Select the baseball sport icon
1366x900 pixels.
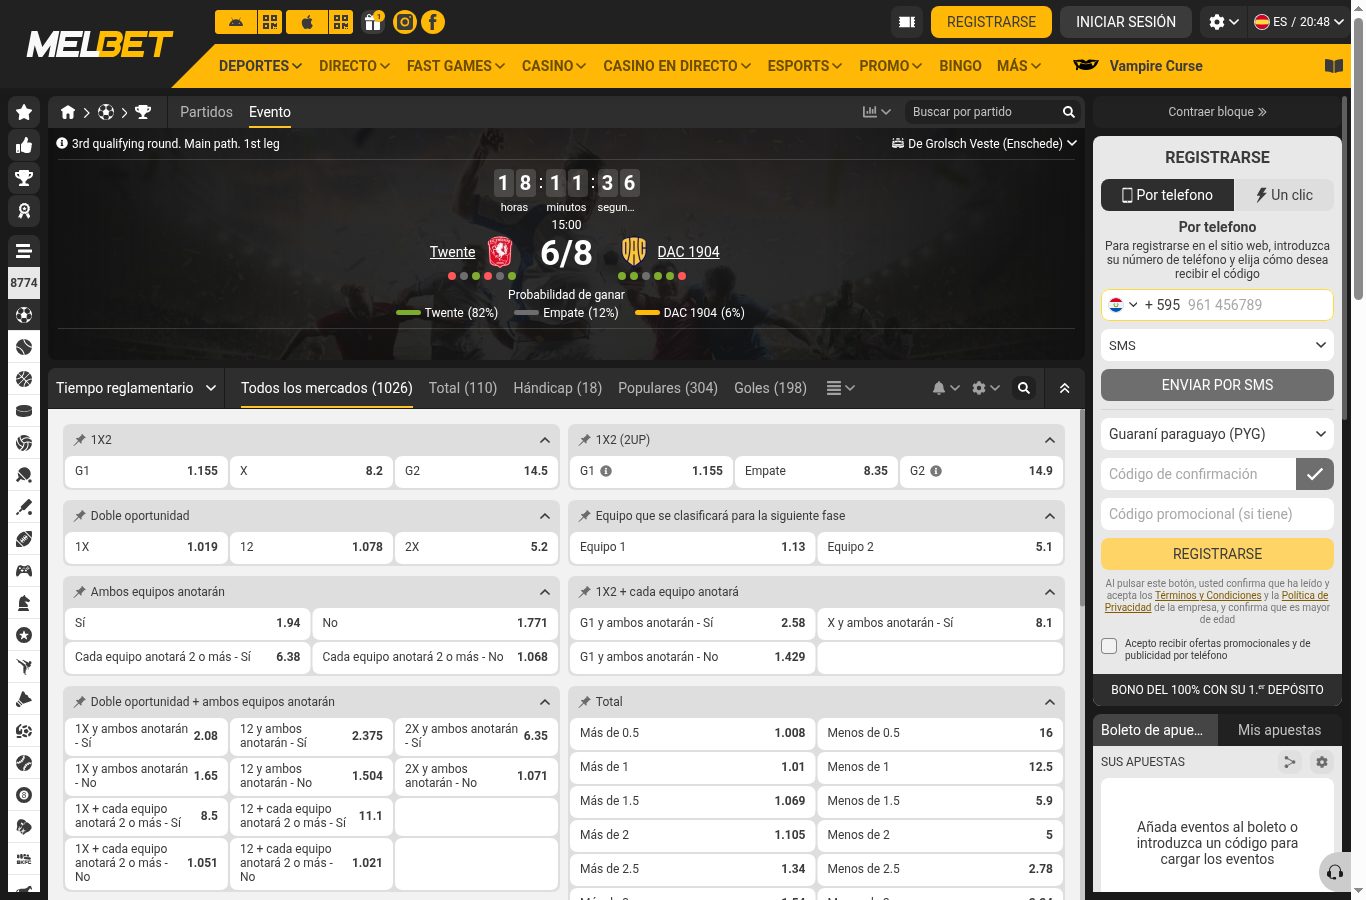click(x=24, y=763)
